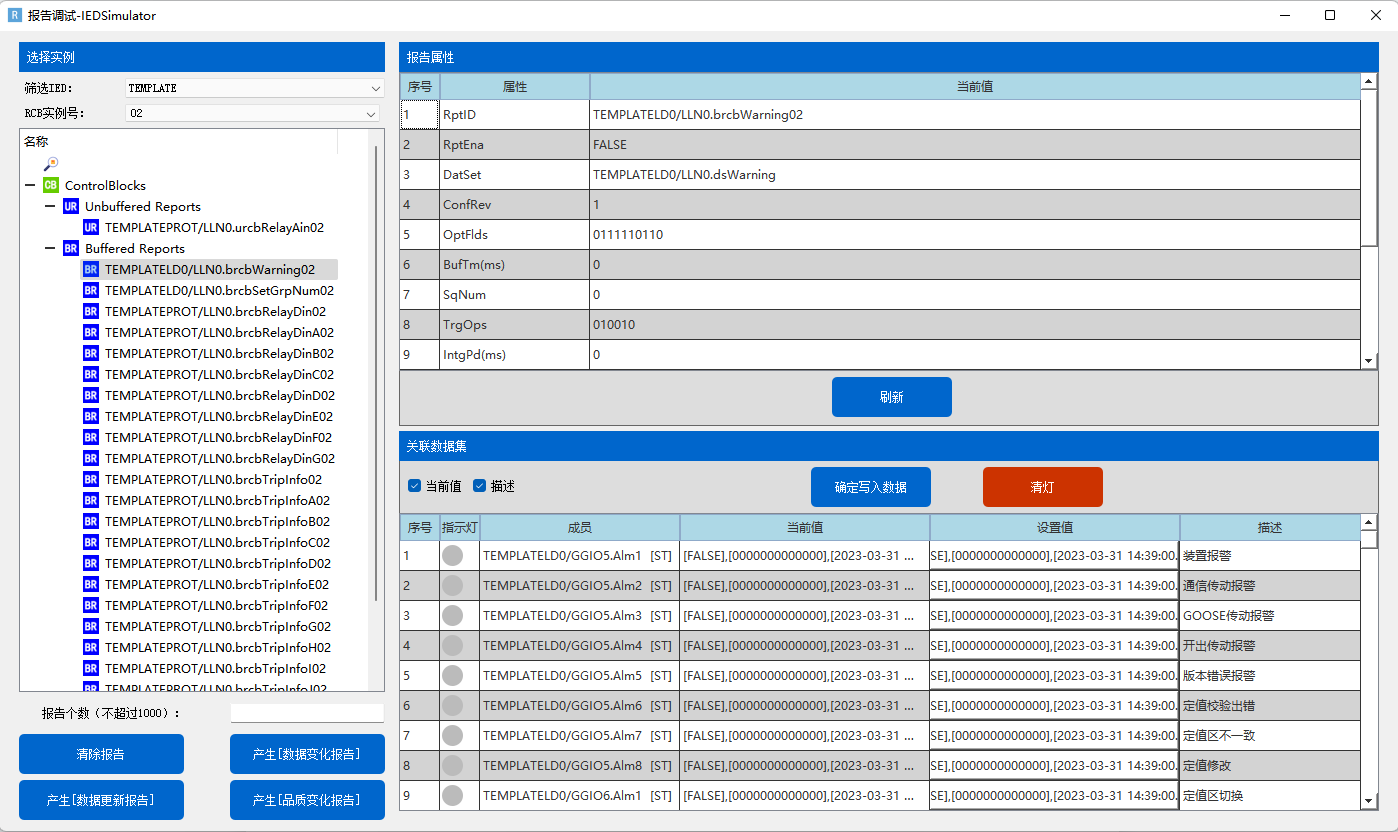Screen dimensions: 1398x832
Task: Open the RCB实例号 dropdown showing 02
Action: tap(252, 113)
